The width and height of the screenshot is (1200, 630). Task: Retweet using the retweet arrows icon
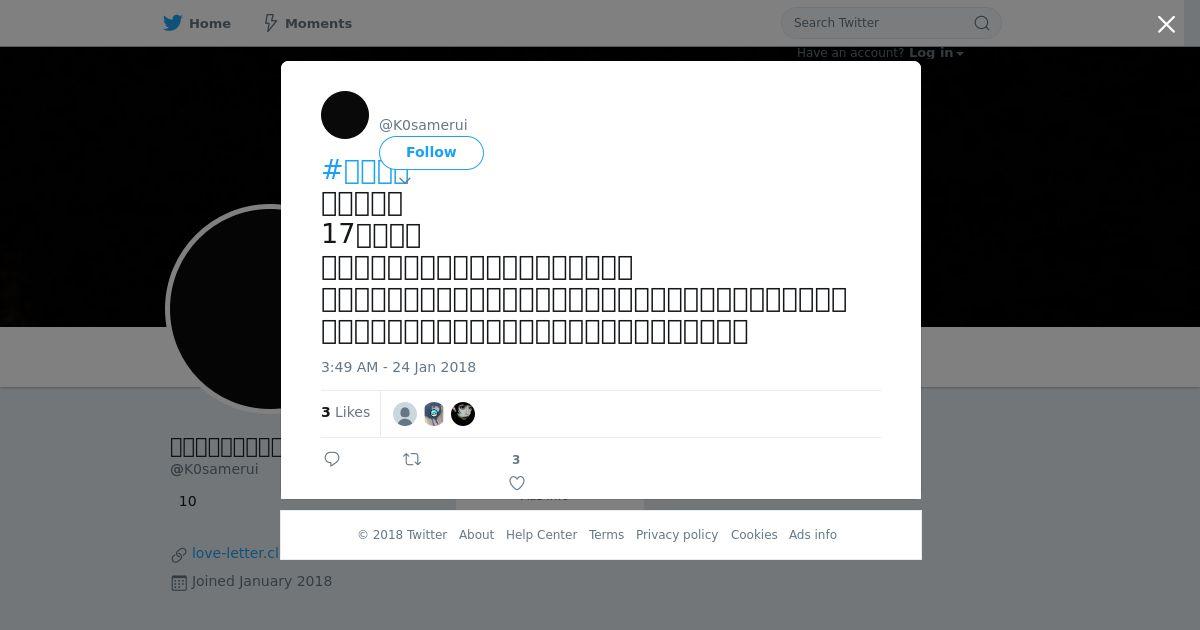pyautogui.click(x=412, y=459)
